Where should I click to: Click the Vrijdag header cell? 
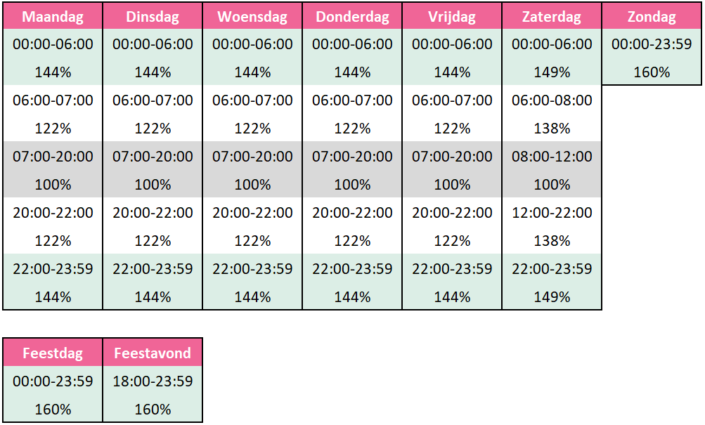click(x=452, y=17)
